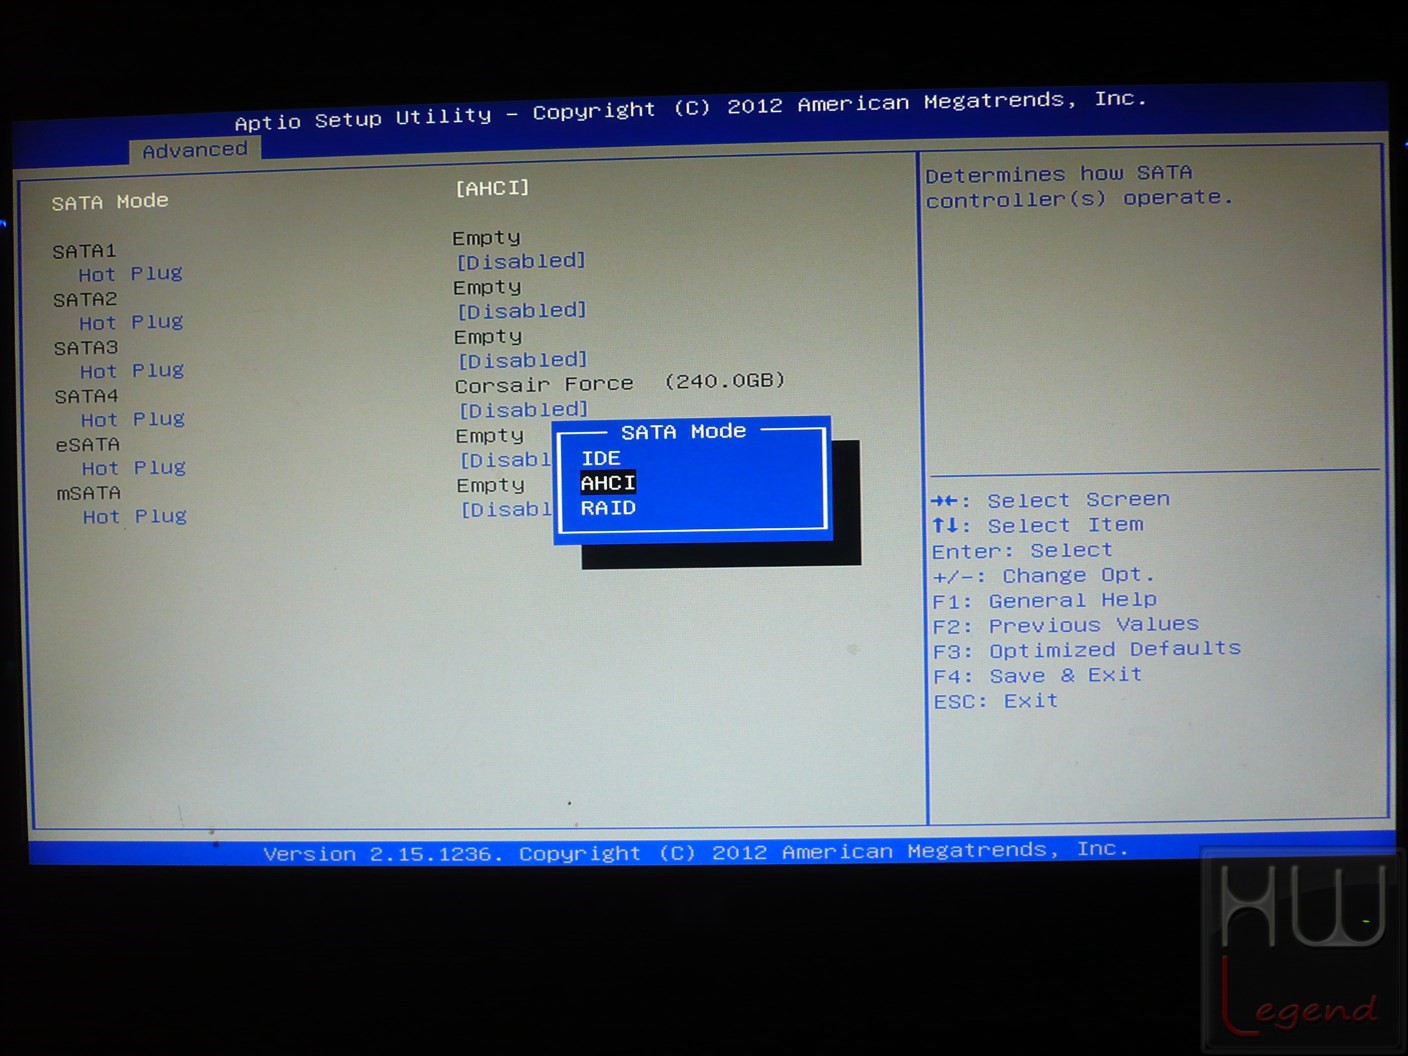Toggle SATA4 Hot Plug [Disabled] value
Viewport: 1408px width, 1056px height.
click(x=524, y=410)
